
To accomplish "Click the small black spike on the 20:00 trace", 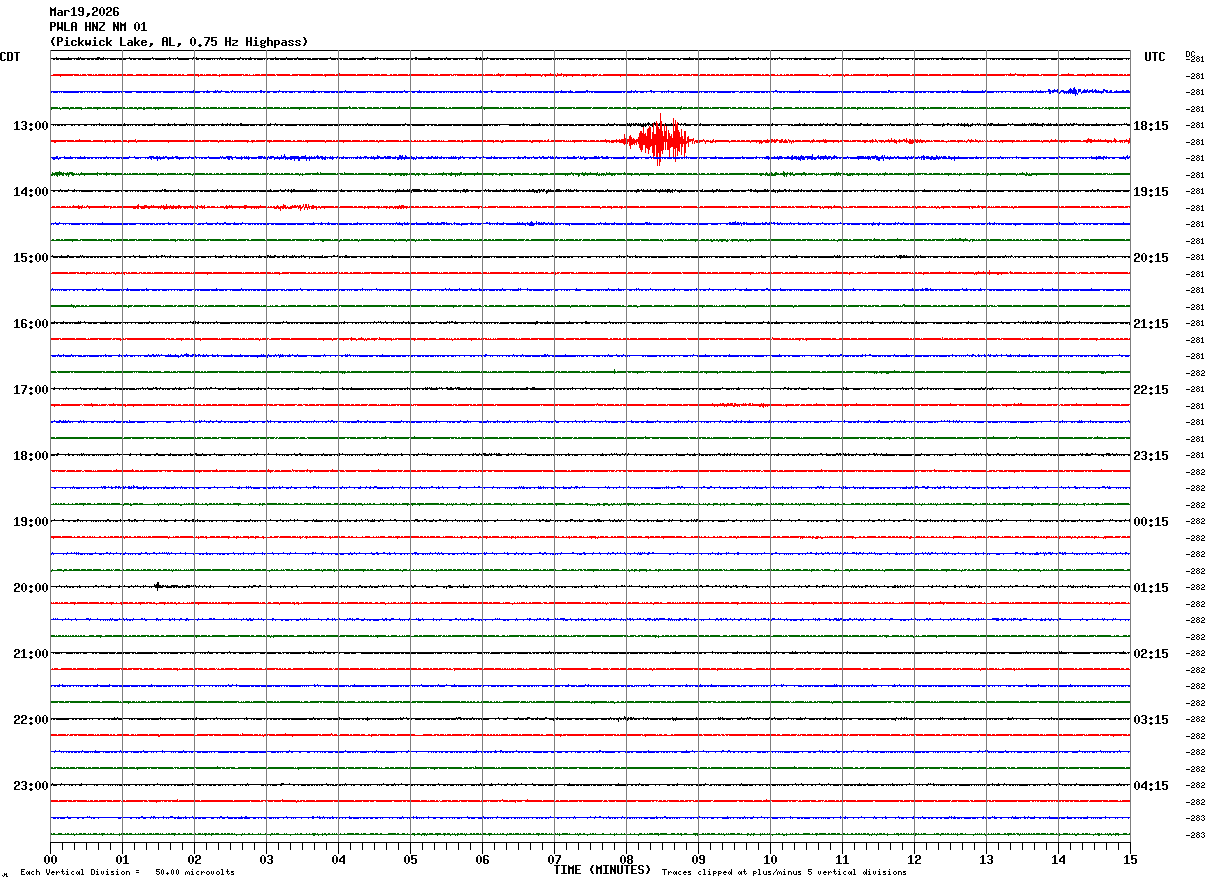I will point(157,586).
